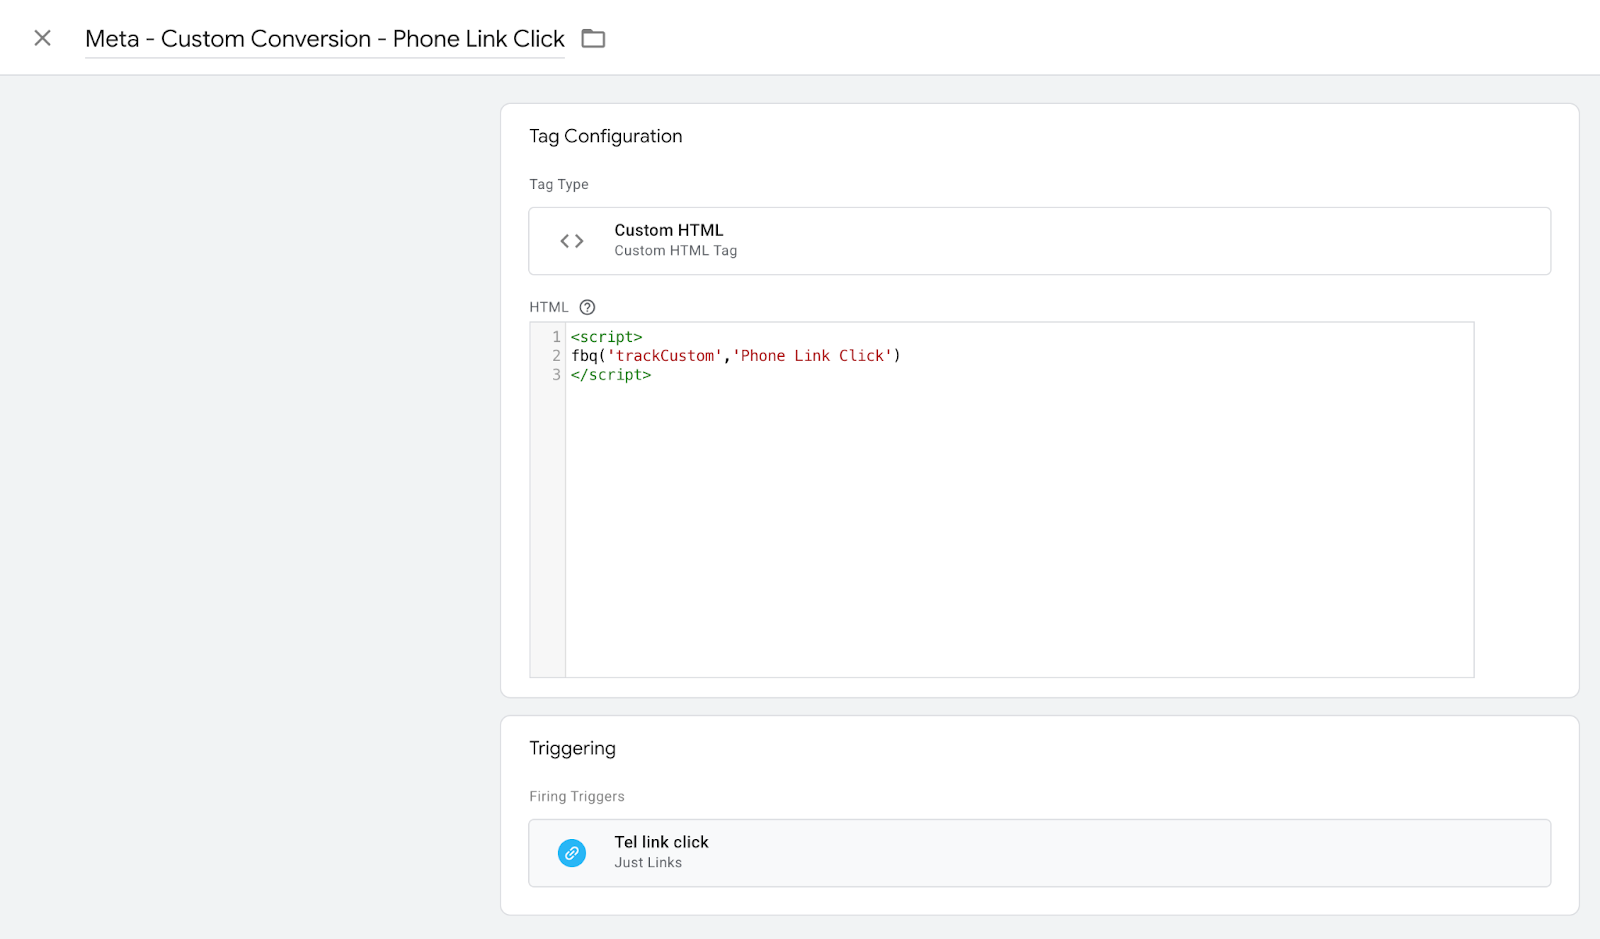Click the Custom HTML code brackets icon
Screen dimensions: 1600x939
(x=572, y=241)
